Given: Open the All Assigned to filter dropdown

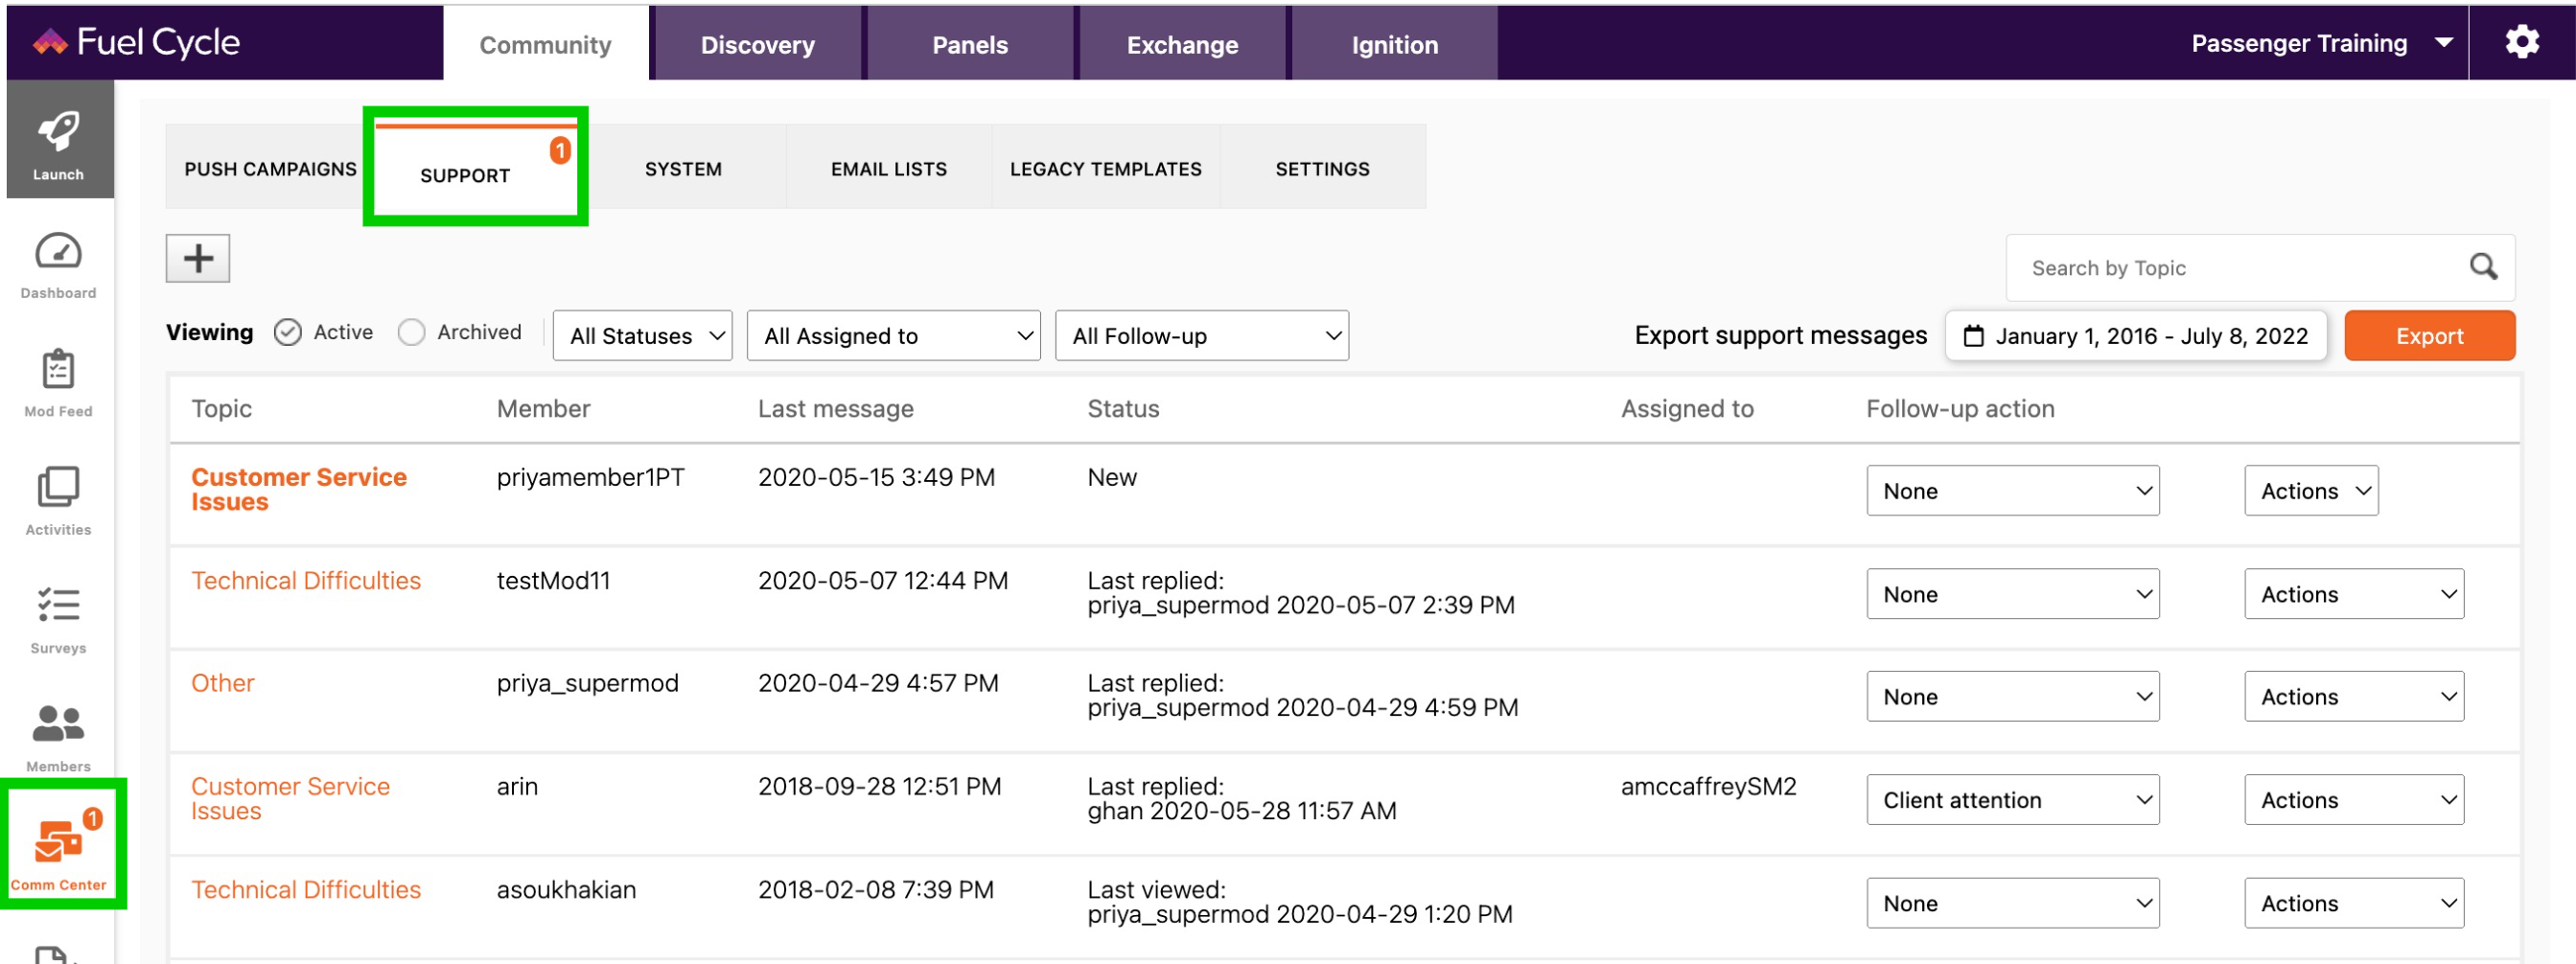Looking at the screenshot, I should click(x=893, y=336).
